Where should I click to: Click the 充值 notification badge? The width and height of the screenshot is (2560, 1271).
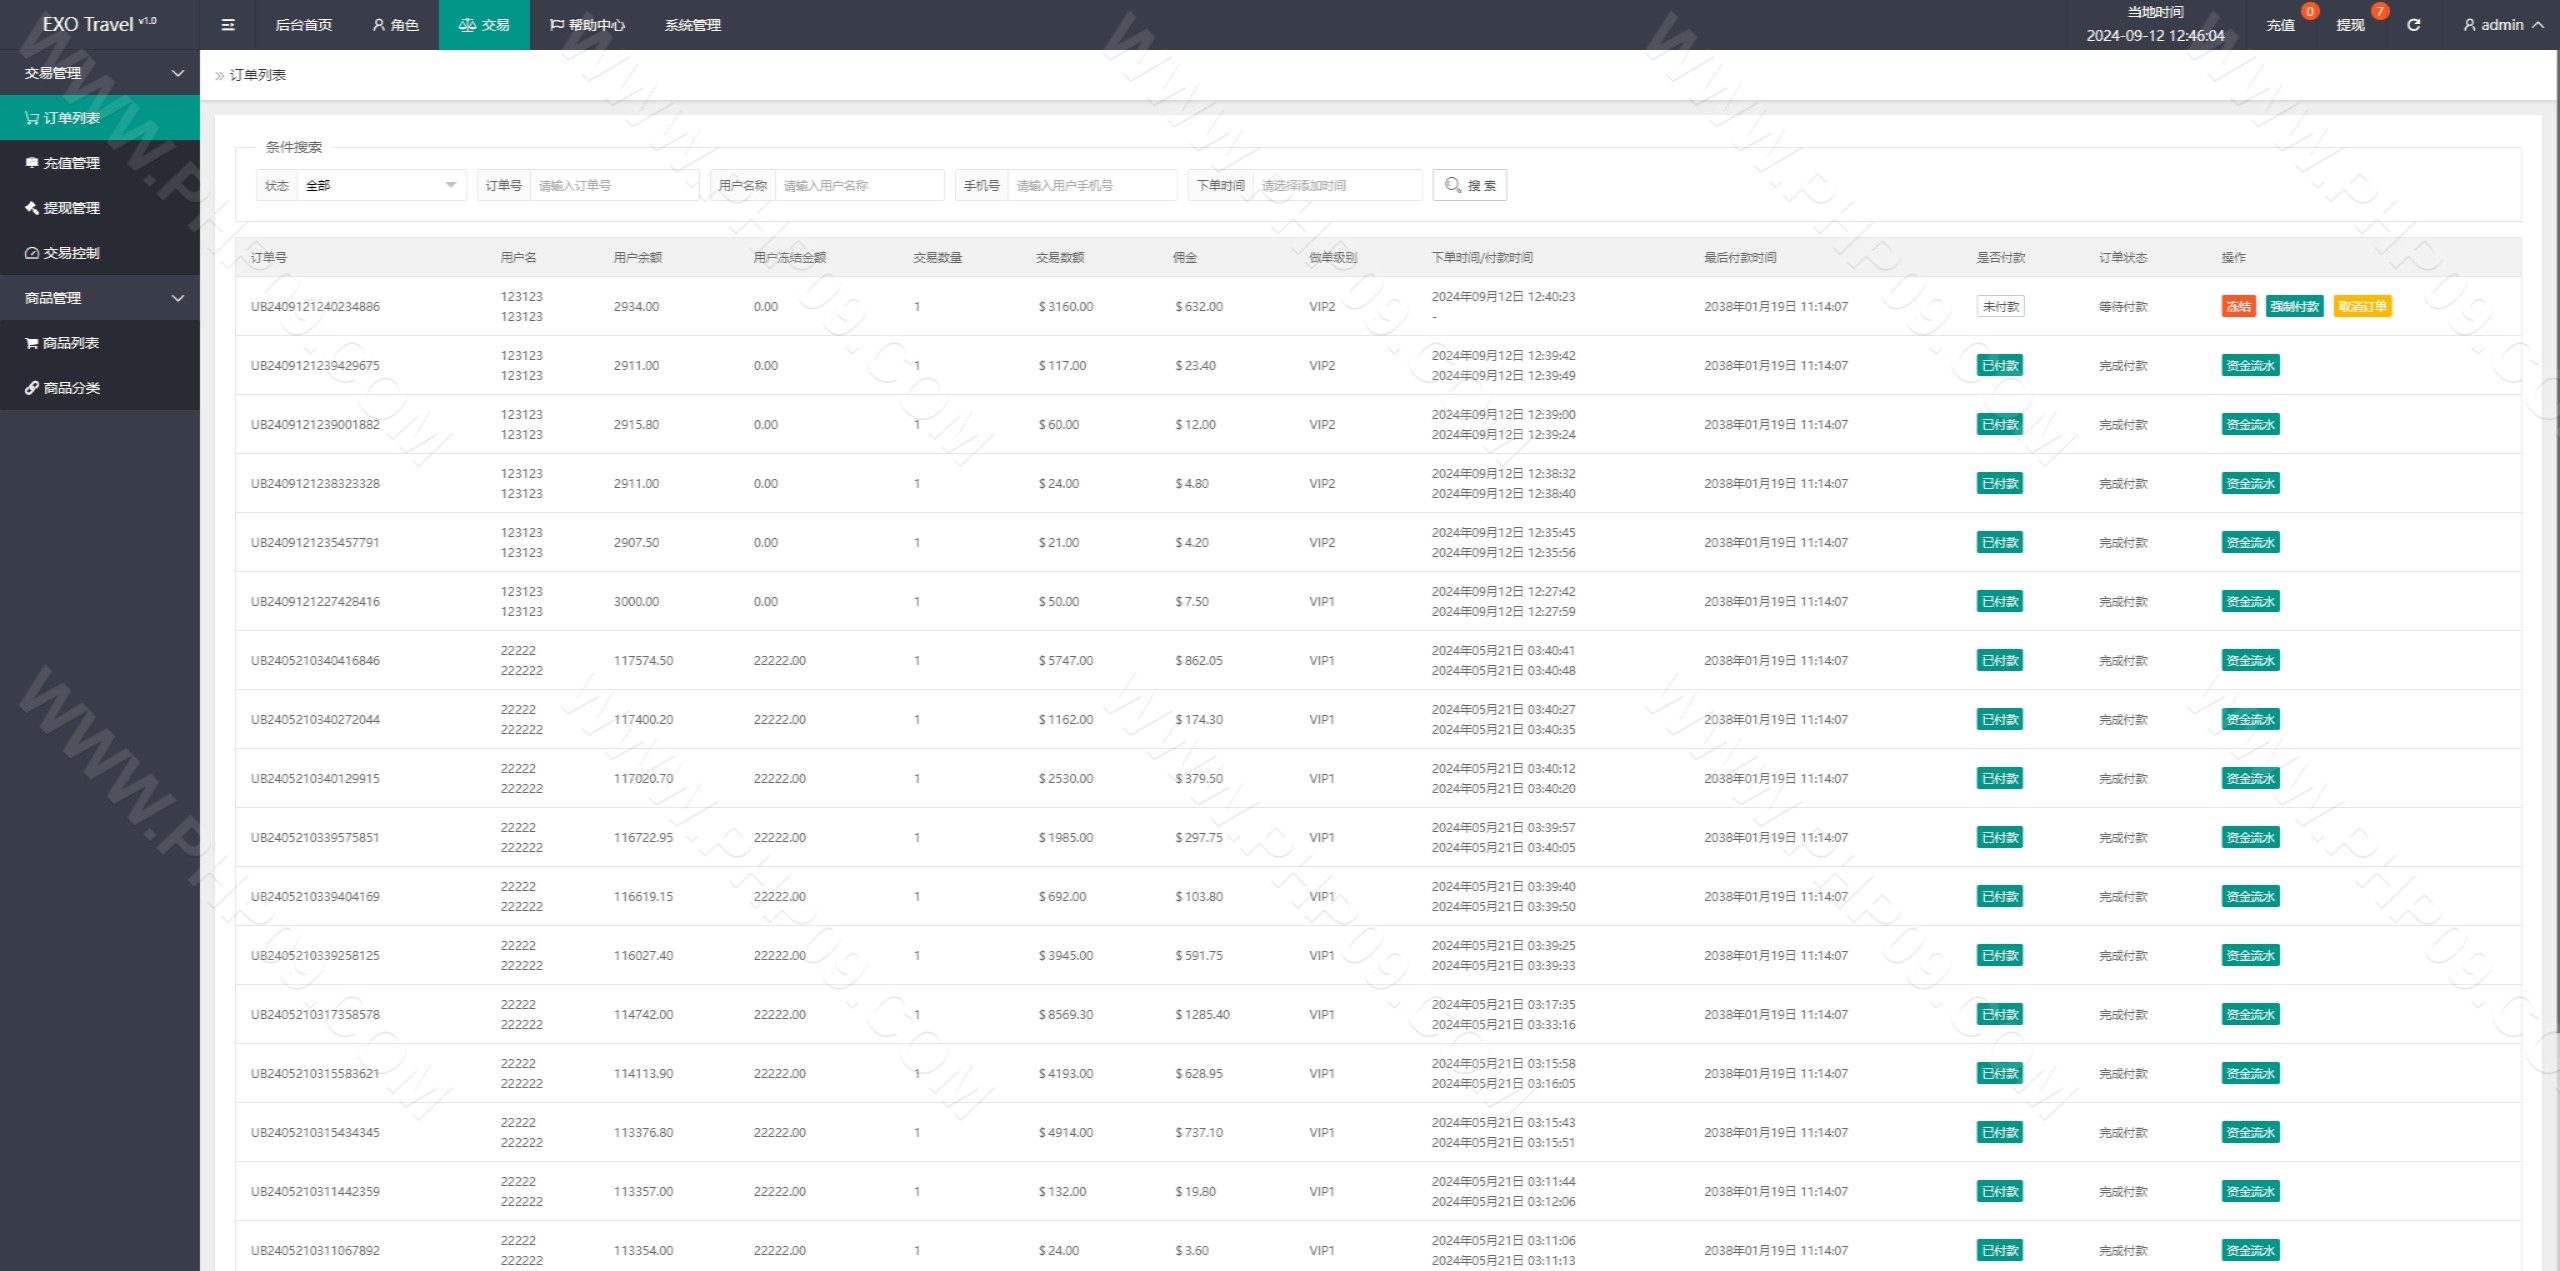(2283, 25)
